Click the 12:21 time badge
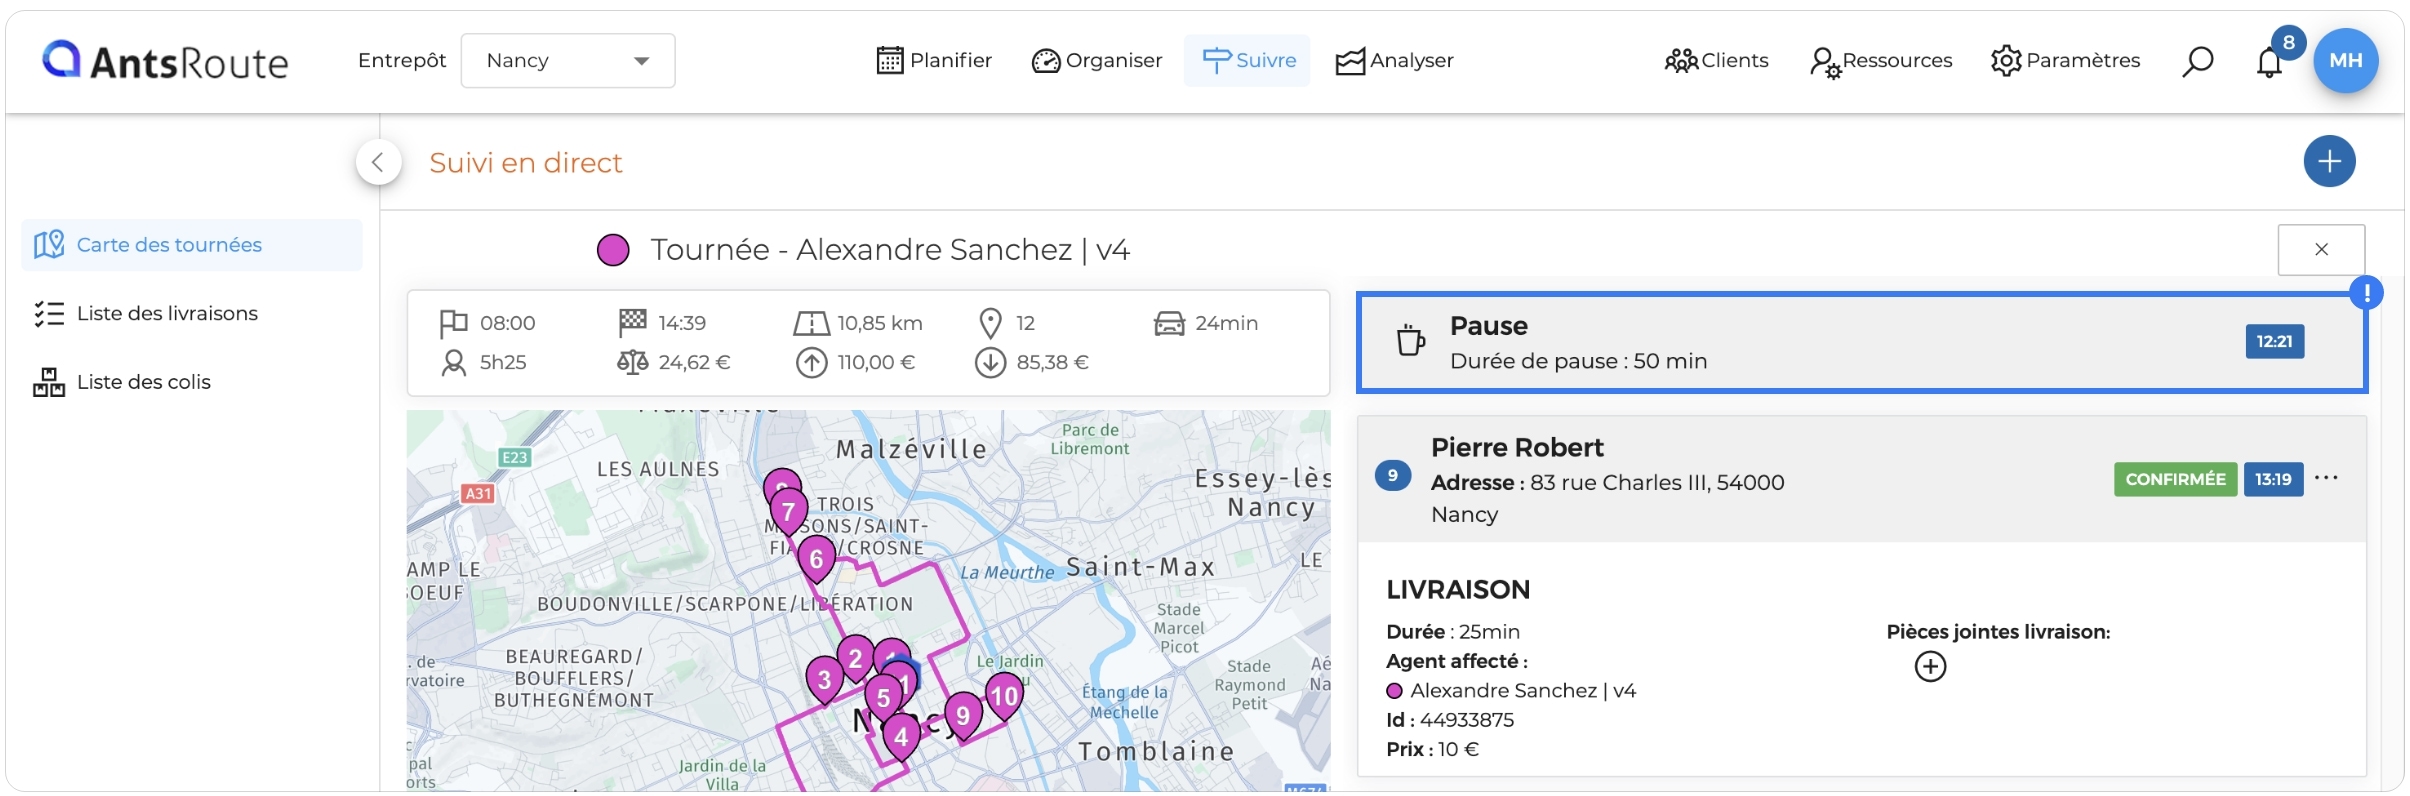The height and width of the screenshot is (796, 2410). coord(2275,341)
